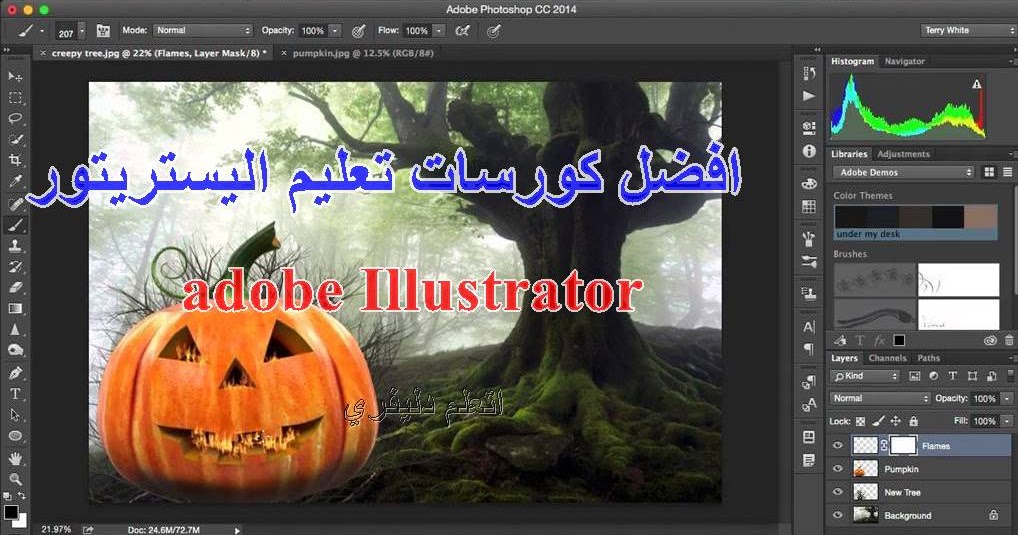Select the Quick Selection tool
Viewport: 1018px width, 535px height.
[x=15, y=140]
